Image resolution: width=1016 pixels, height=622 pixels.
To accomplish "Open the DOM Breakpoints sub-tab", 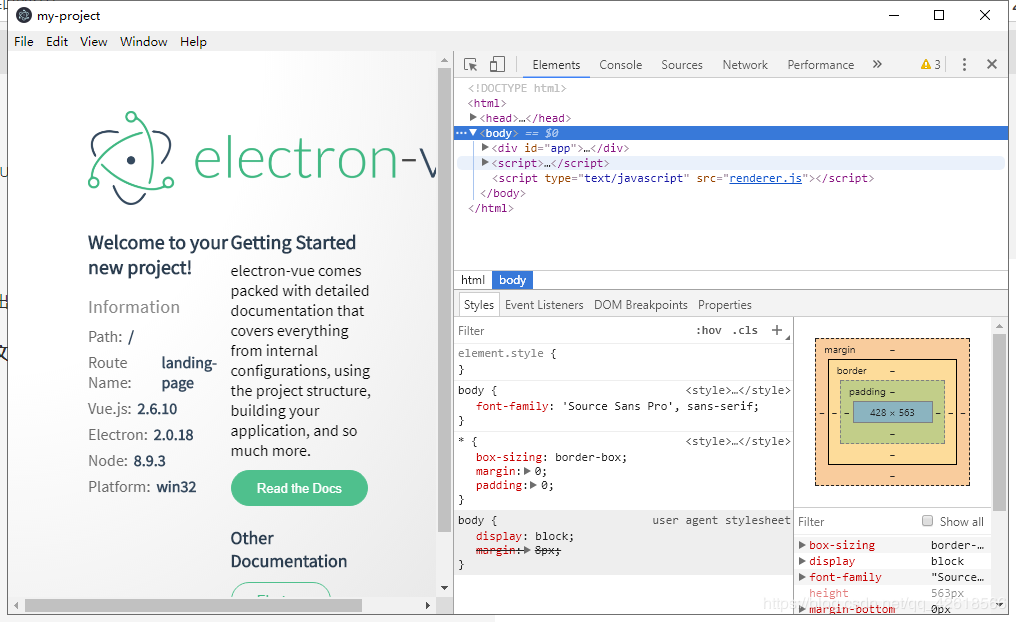I will [640, 305].
